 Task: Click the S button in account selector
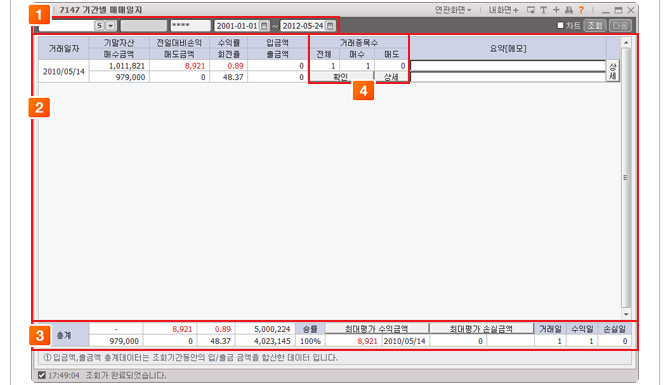[100, 26]
